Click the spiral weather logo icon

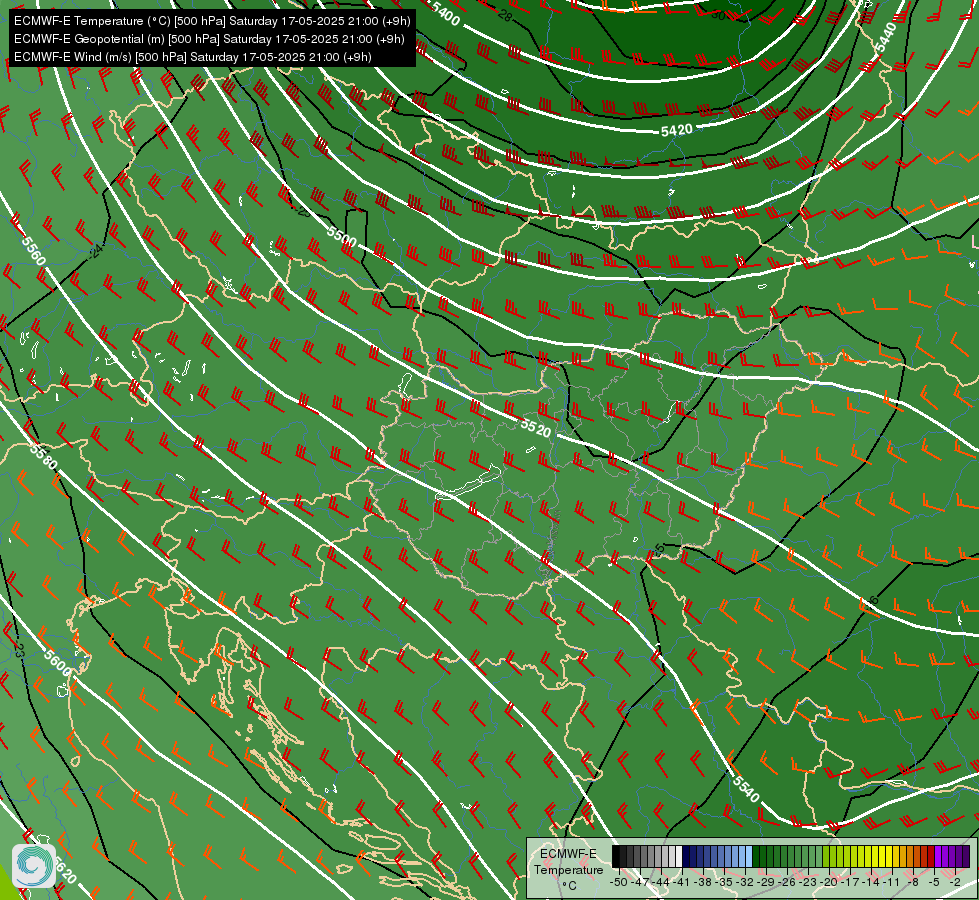pyautogui.click(x=34, y=866)
